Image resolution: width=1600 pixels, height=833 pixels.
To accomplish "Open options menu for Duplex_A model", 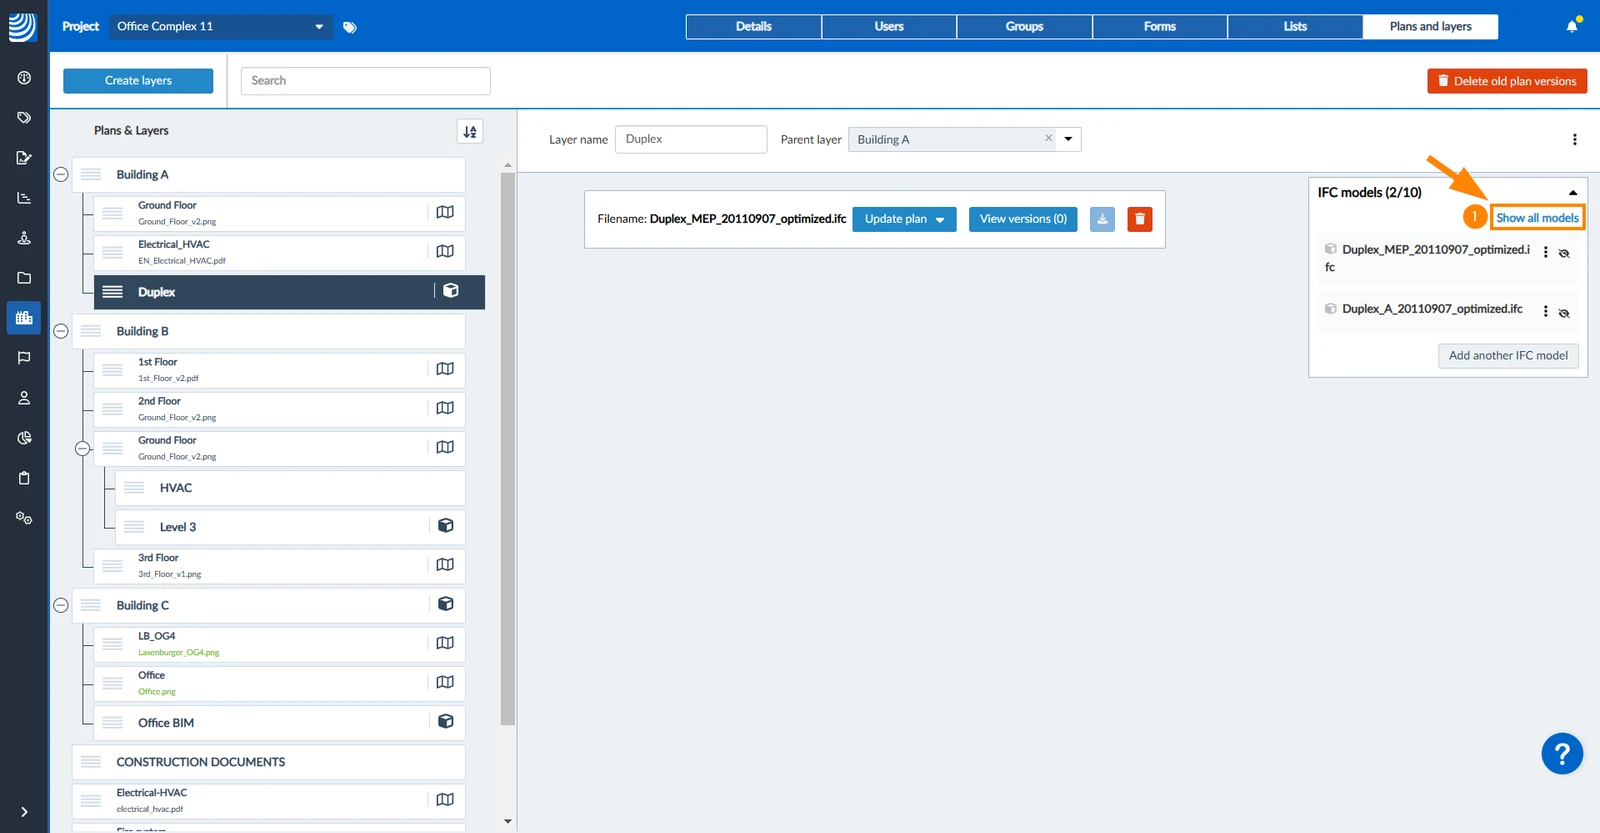I will (x=1546, y=312).
